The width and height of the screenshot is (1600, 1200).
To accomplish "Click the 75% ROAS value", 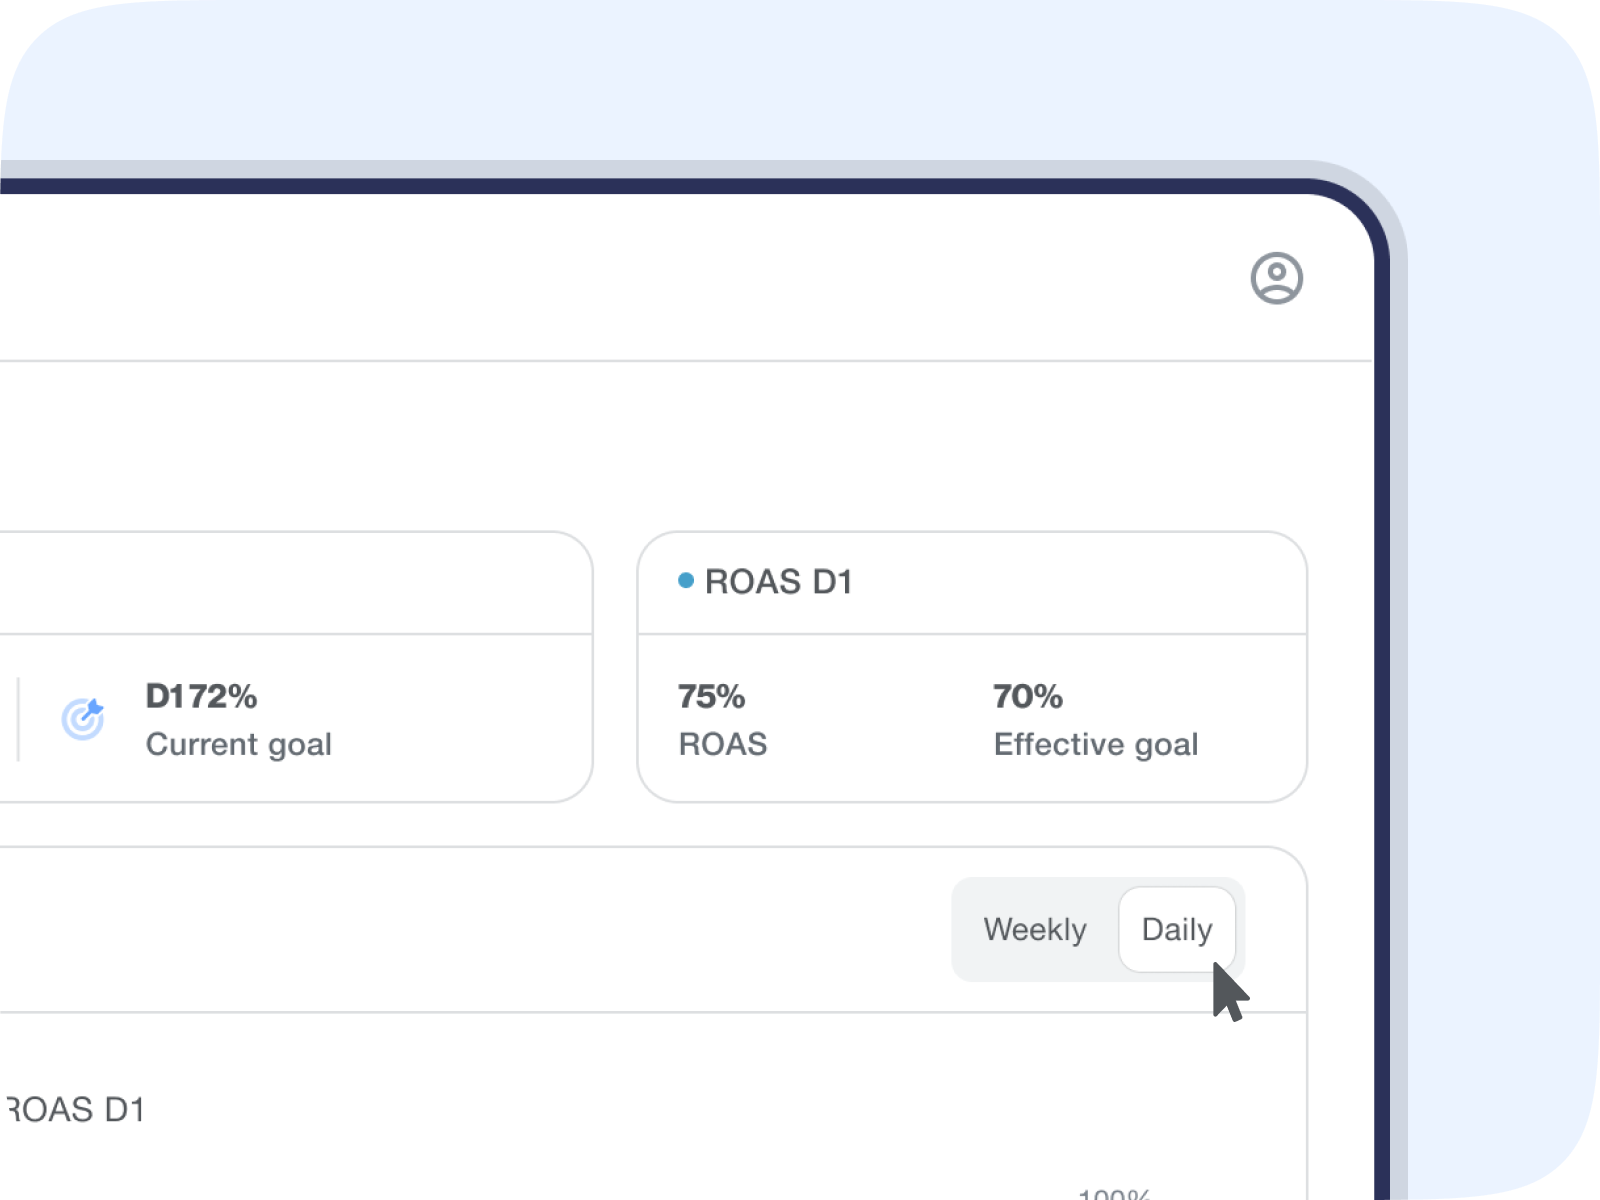I will [711, 696].
